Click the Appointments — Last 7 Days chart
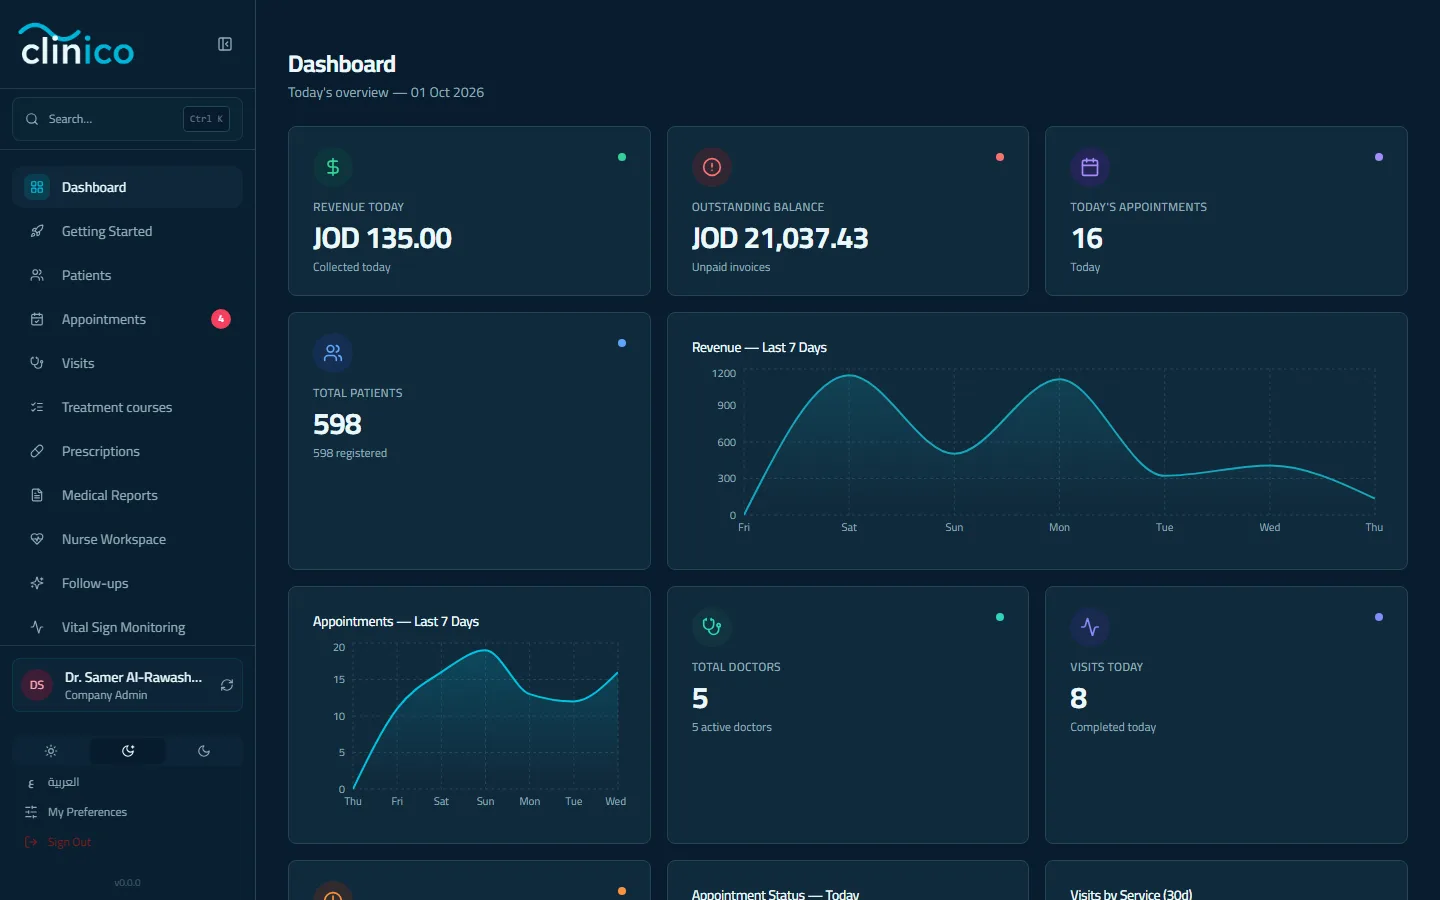 469,715
